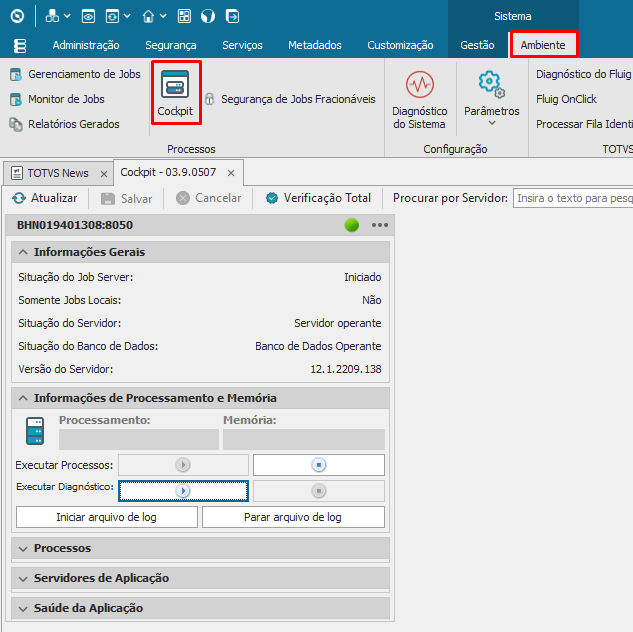The image size is (633, 632).
Task: Collapse the Informações Gerais section
Action: tap(23, 252)
